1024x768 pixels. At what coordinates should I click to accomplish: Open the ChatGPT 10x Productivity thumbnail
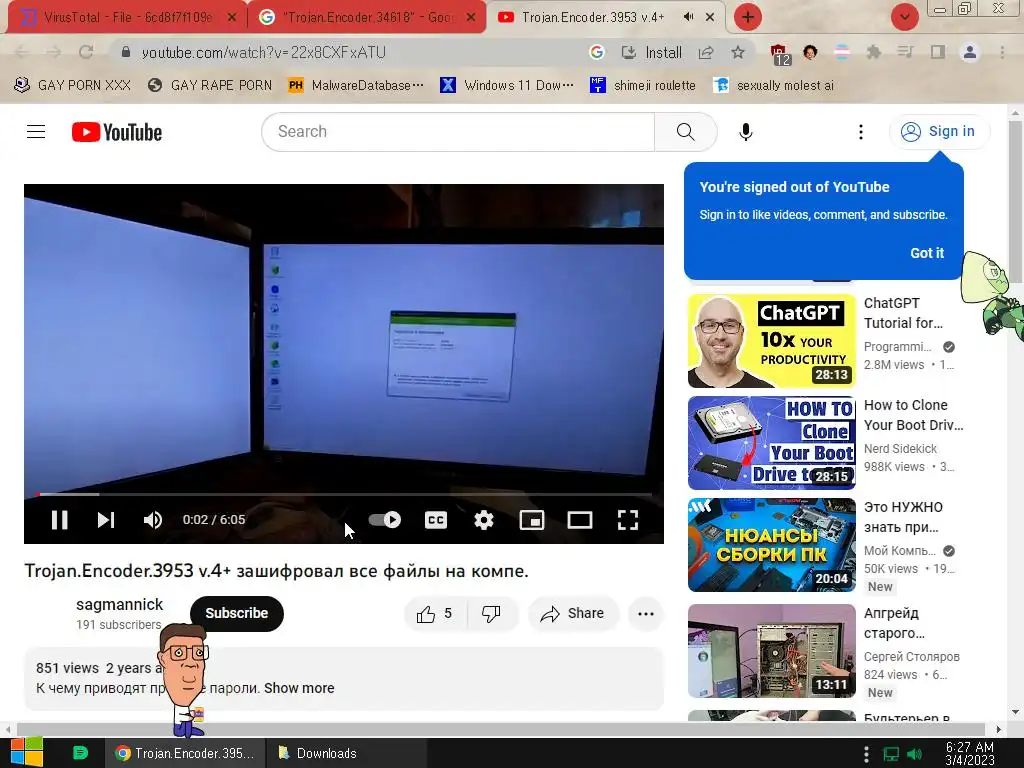(771, 341)
